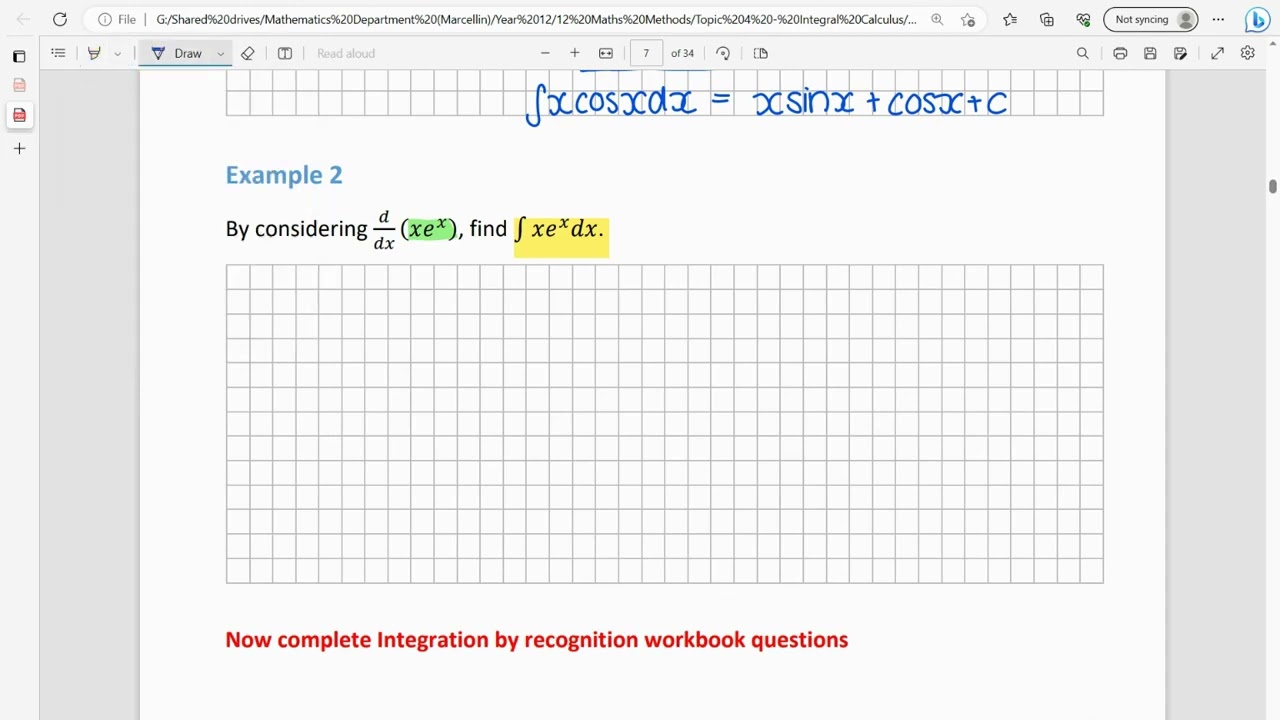Image resolution: width=1280 pixels, height=720 pixels.
Task: Open the Bing chat sidebar icon
Action: click(1257, 19)
